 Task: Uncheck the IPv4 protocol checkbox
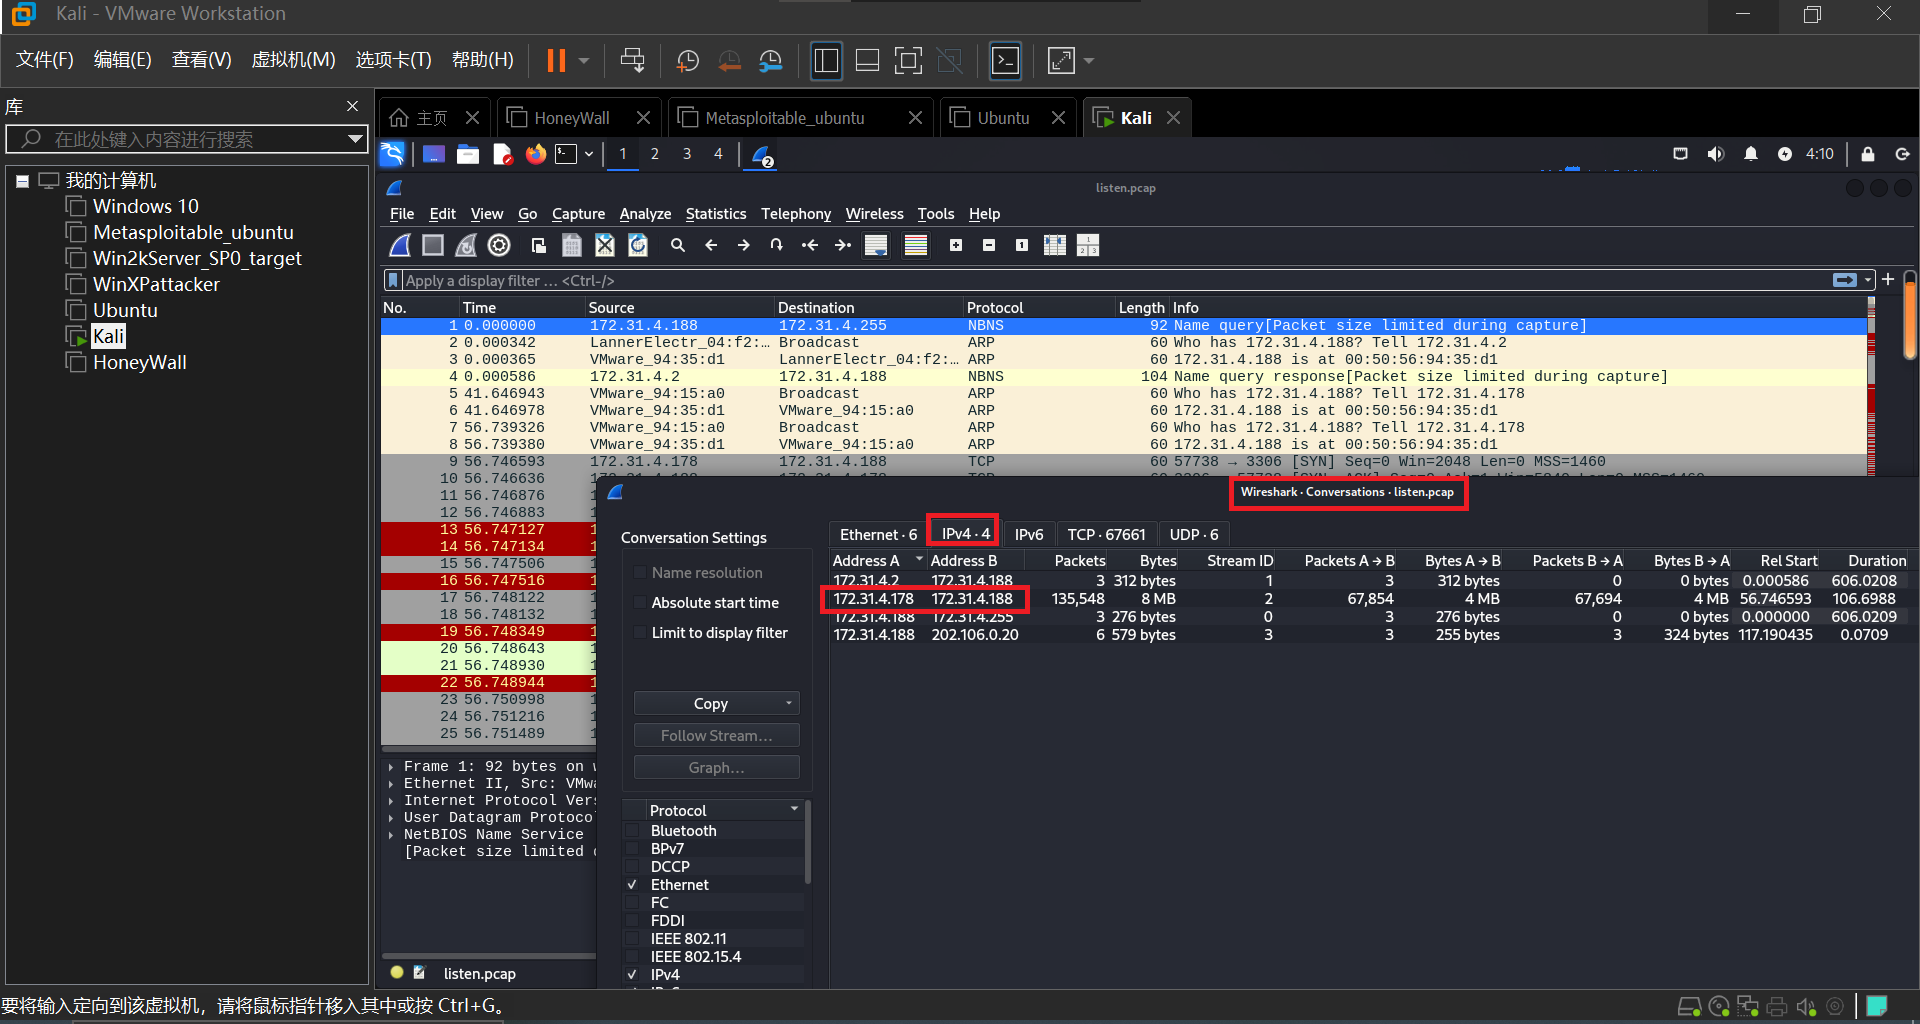tap(632, 975)
